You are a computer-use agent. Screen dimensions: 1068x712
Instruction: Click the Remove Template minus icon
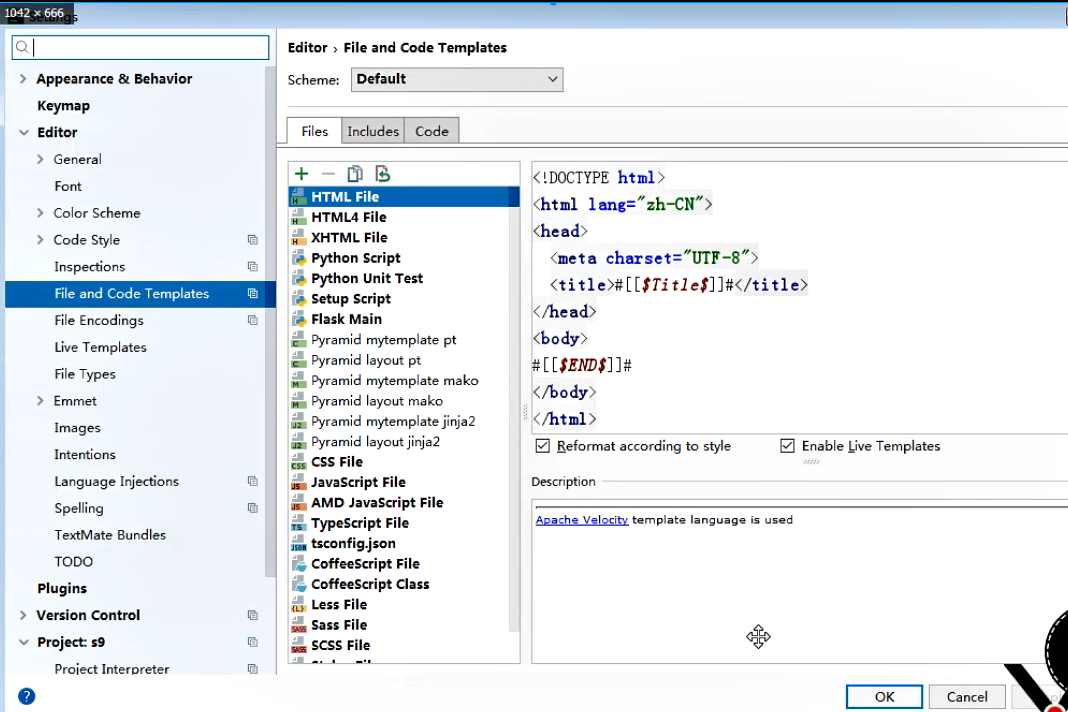tap(328, 174)
